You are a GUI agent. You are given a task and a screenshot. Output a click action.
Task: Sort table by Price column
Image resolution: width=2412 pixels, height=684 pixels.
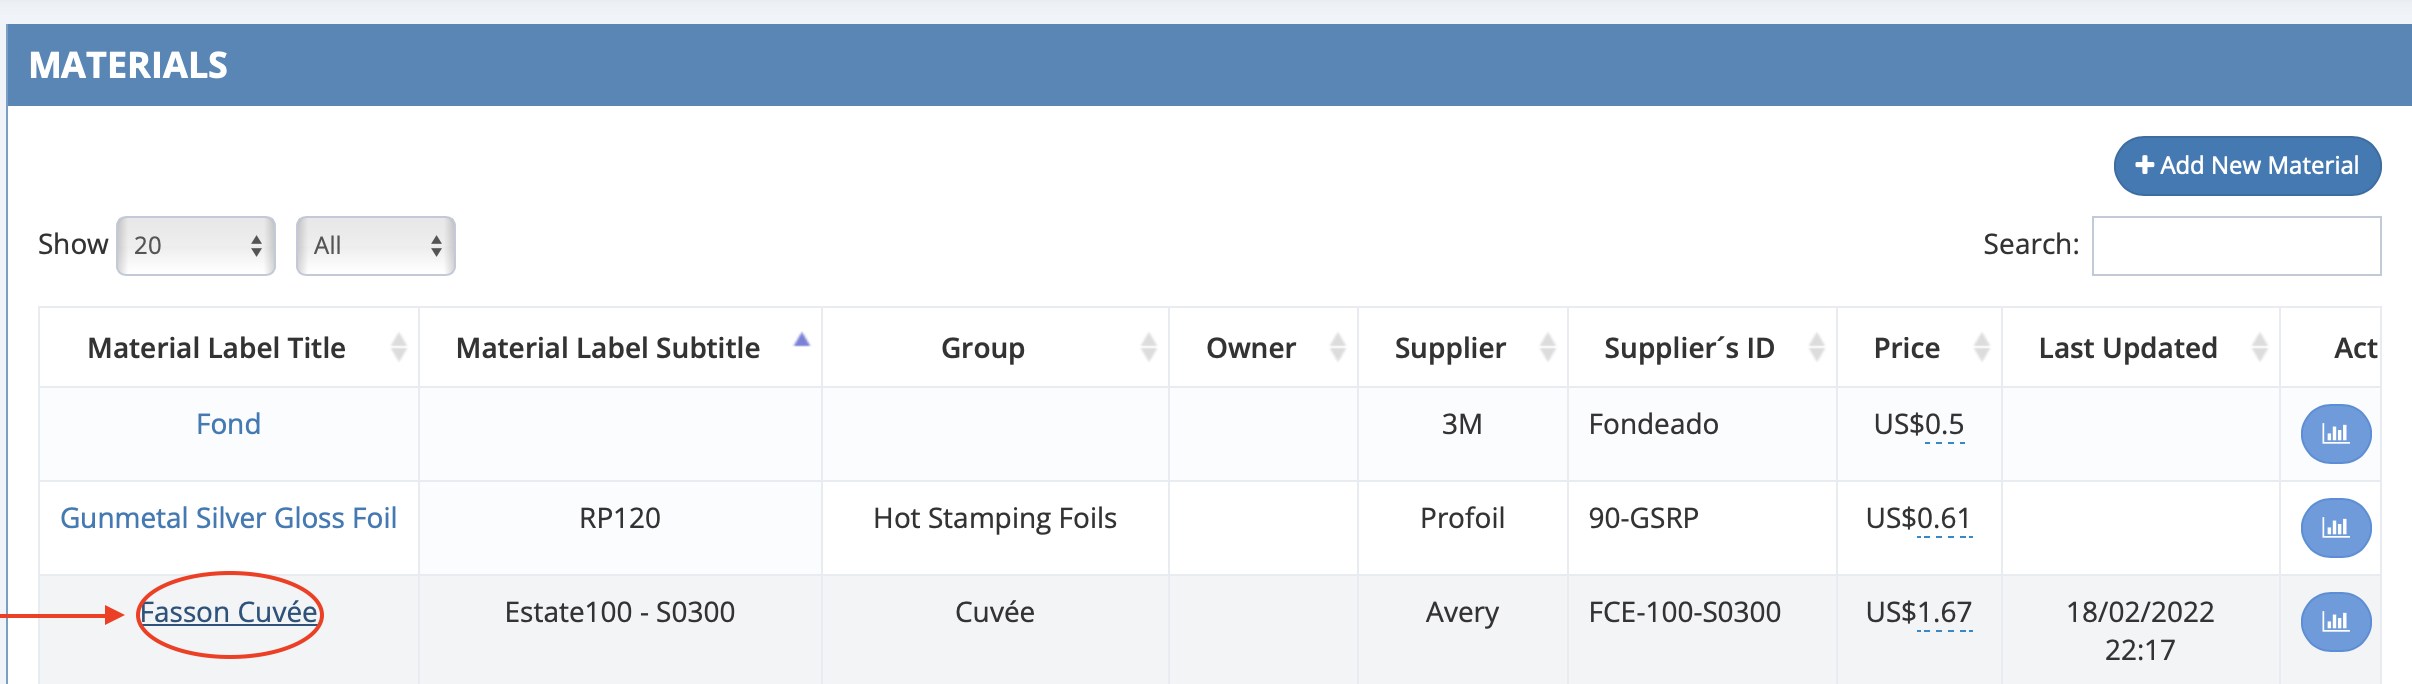click(x=1981, y=348)
